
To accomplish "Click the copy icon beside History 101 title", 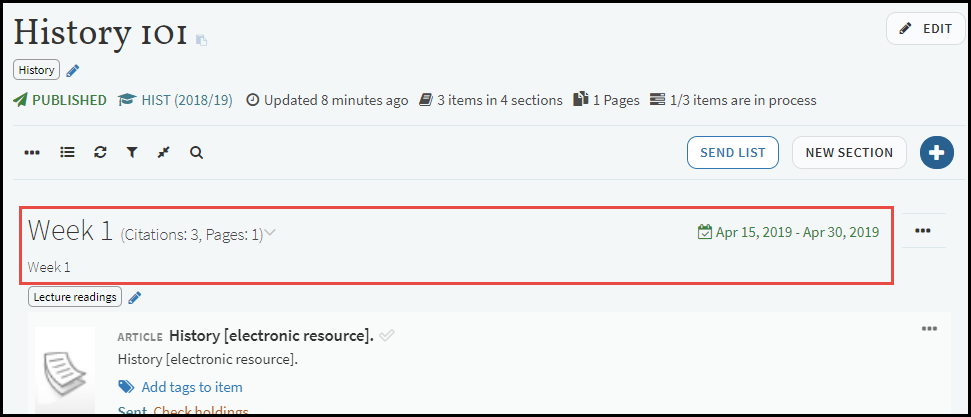I will [201, 40].
